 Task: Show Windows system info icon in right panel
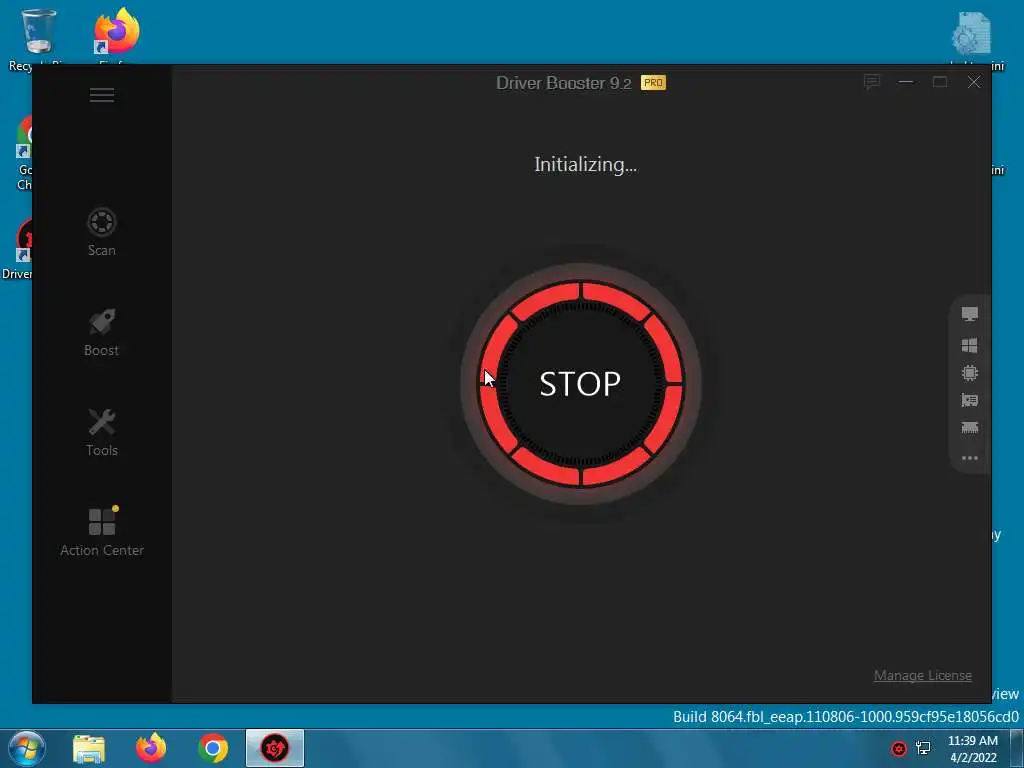click(970, 345)
